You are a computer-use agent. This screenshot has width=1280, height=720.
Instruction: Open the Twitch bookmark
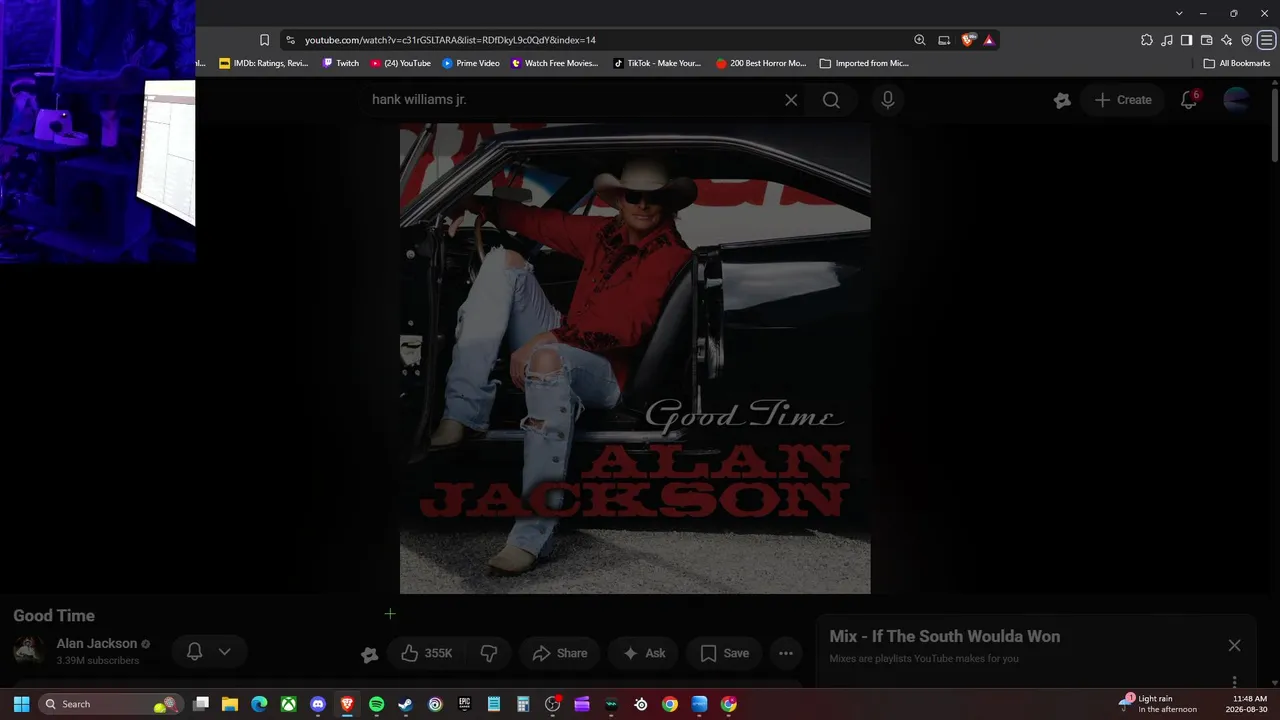point(340,63)
